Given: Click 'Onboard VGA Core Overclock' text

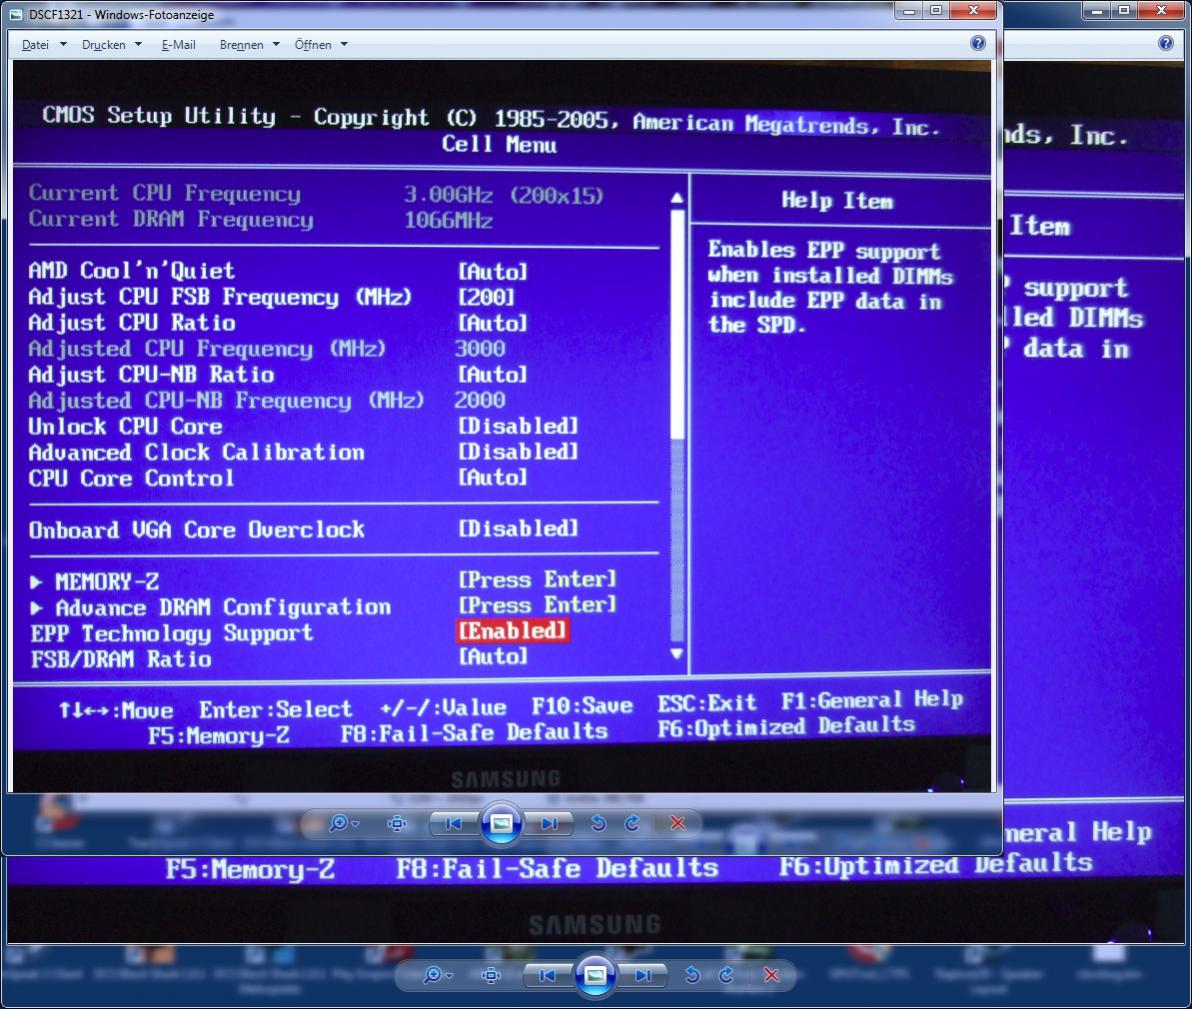Looking at the screenshot, I should (x=197, y=530).
